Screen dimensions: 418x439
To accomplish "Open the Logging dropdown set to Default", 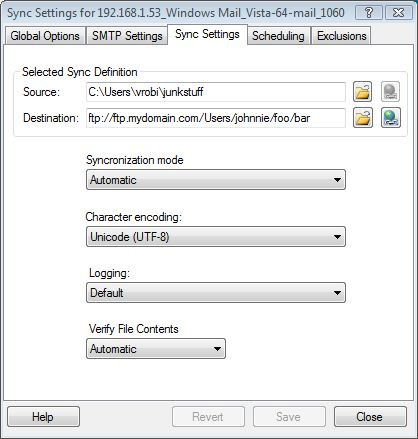I will (216, 293).
